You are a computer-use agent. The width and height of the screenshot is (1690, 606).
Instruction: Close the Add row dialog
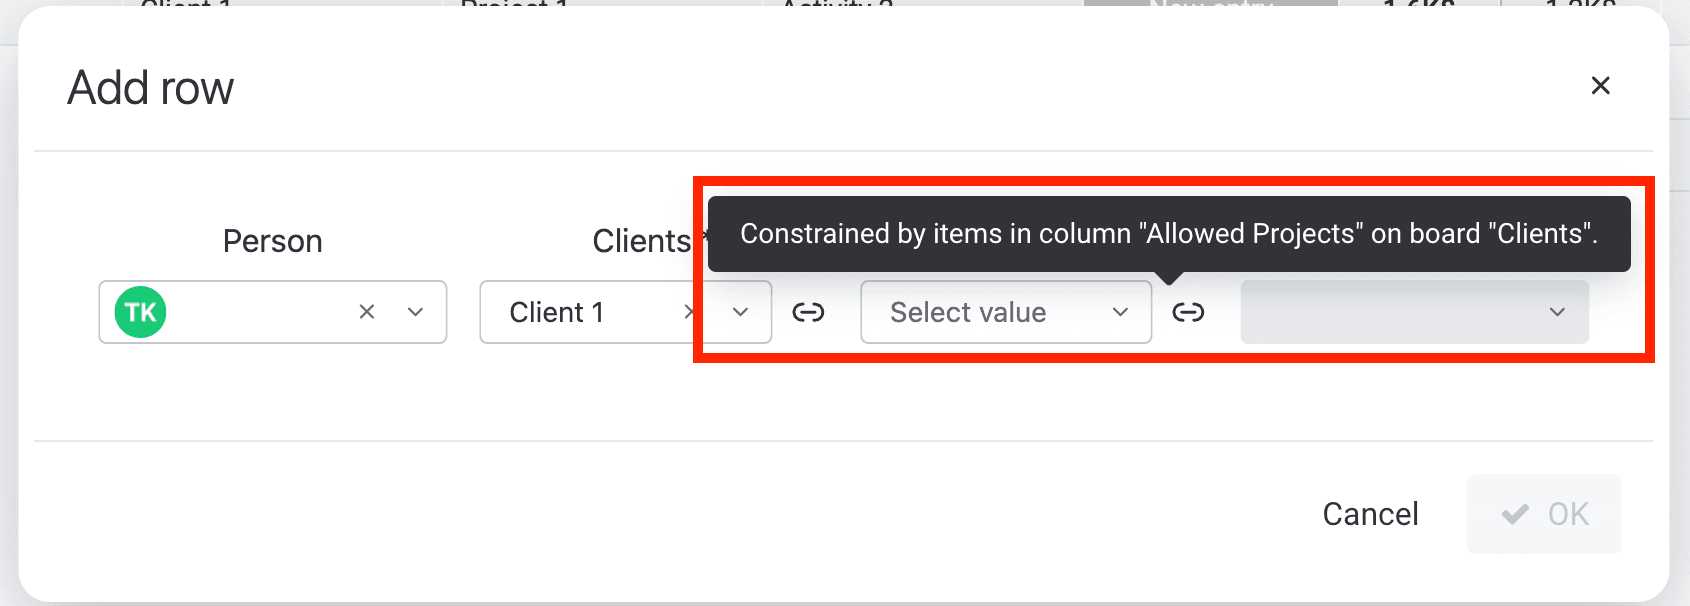[x=1600, y=86]
